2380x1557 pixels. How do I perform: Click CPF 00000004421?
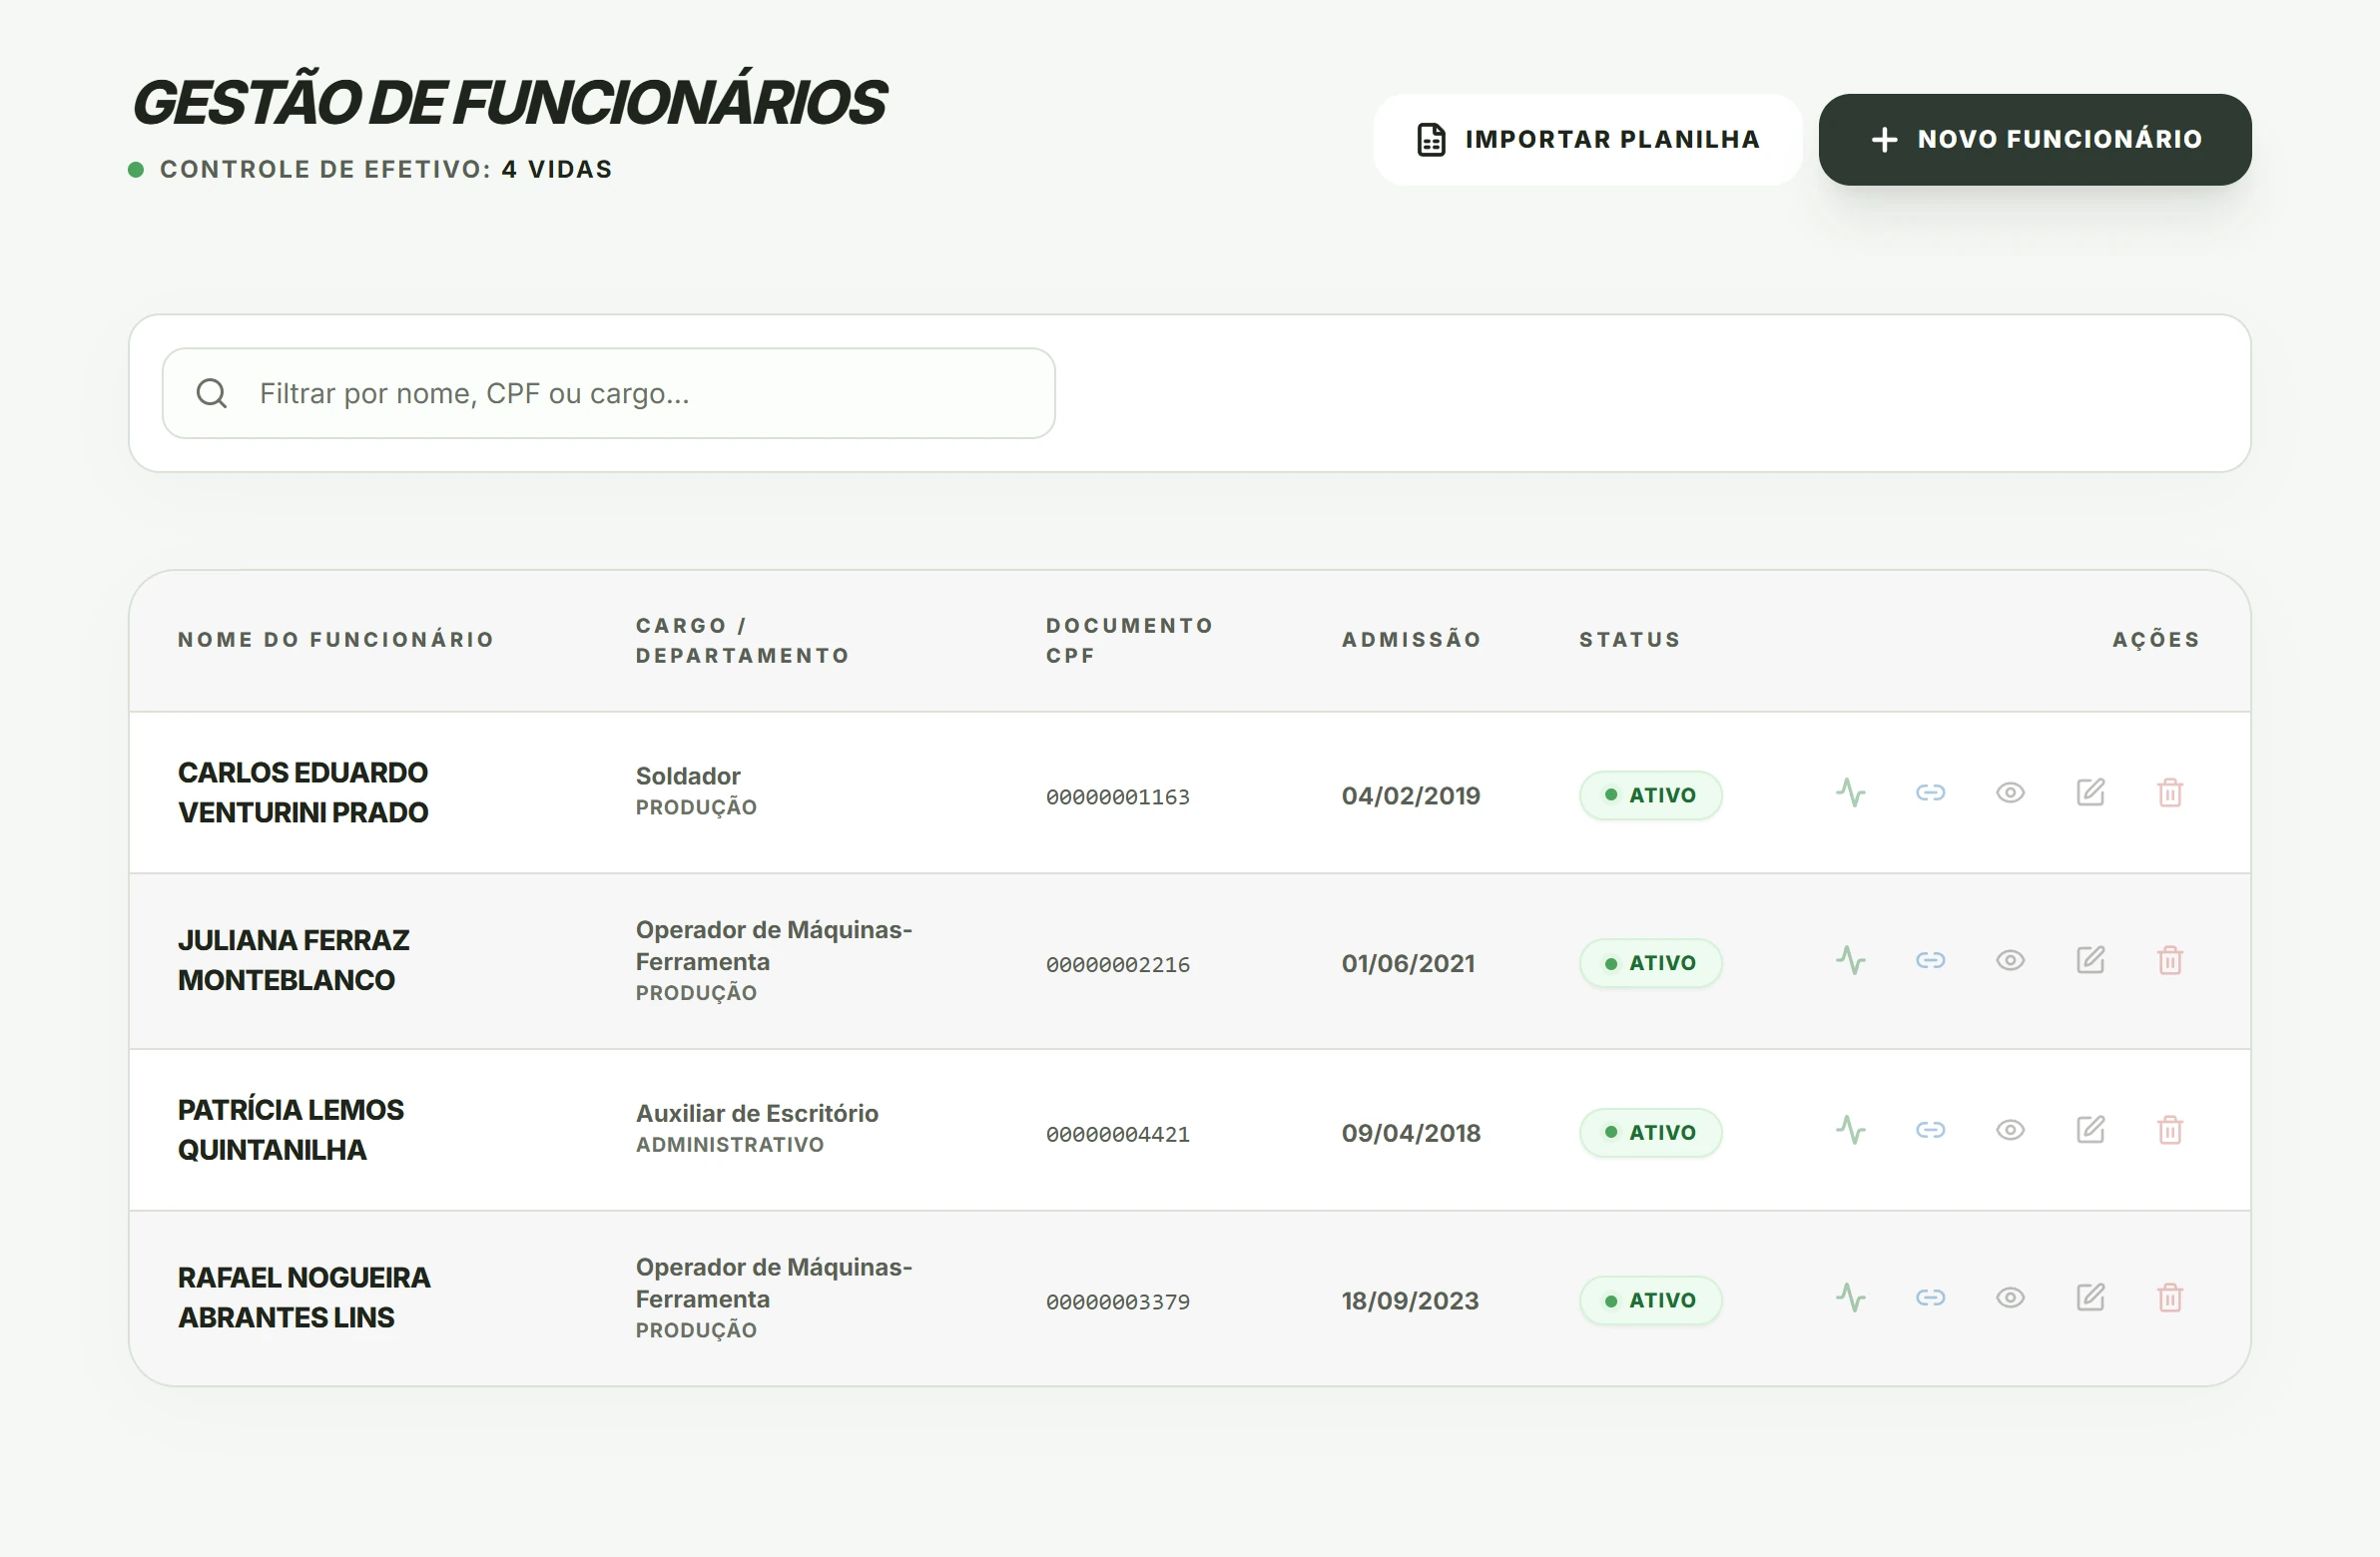coord(1118,1135)
